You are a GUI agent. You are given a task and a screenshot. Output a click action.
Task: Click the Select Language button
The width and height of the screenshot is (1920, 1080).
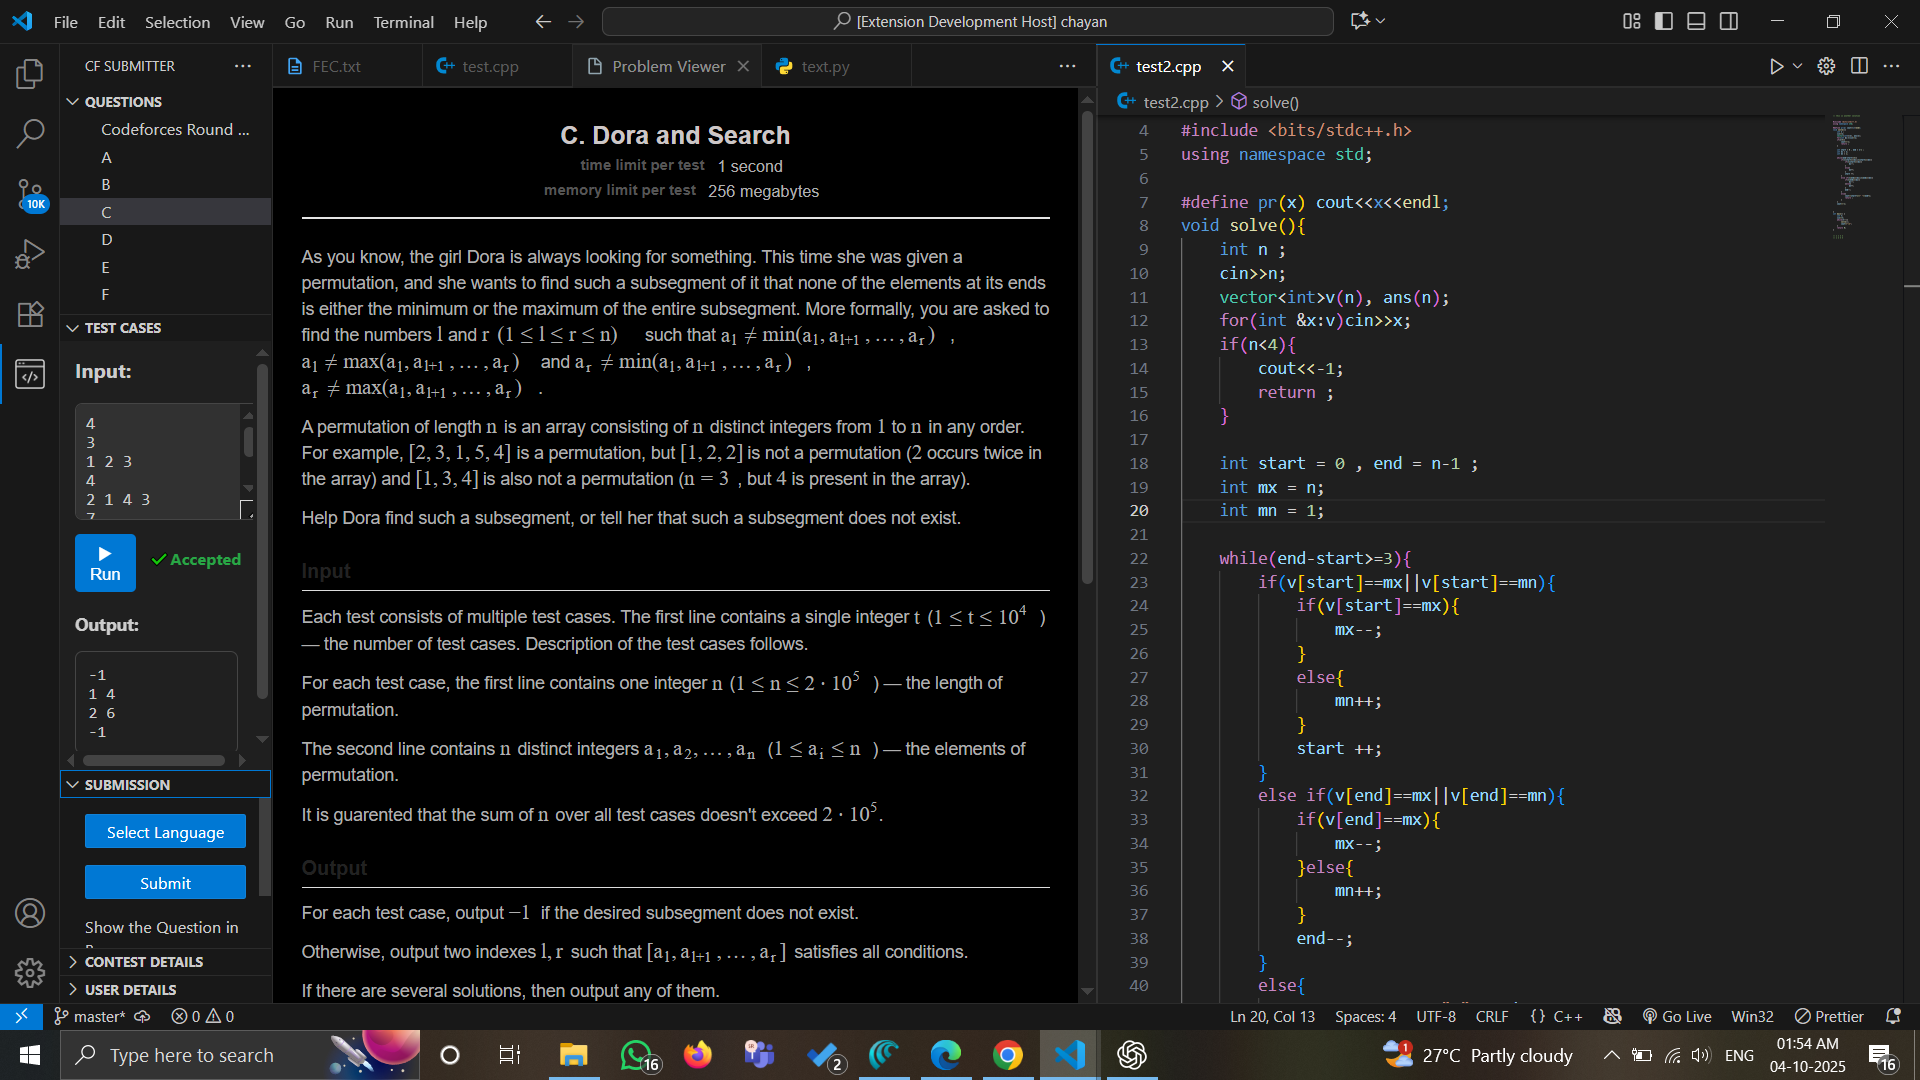click(x=165, y=832)
